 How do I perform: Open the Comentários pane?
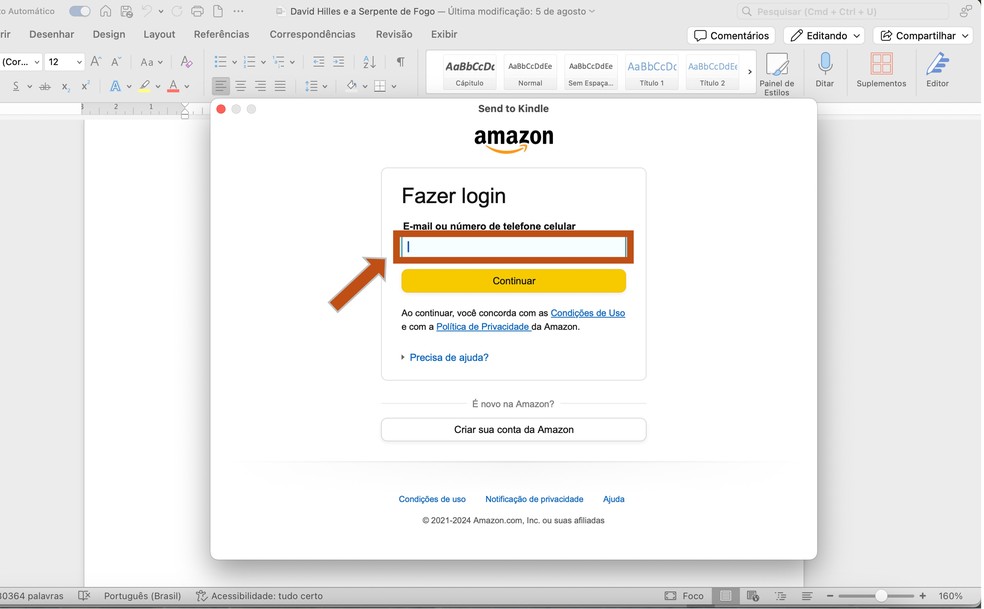[732, 36]
